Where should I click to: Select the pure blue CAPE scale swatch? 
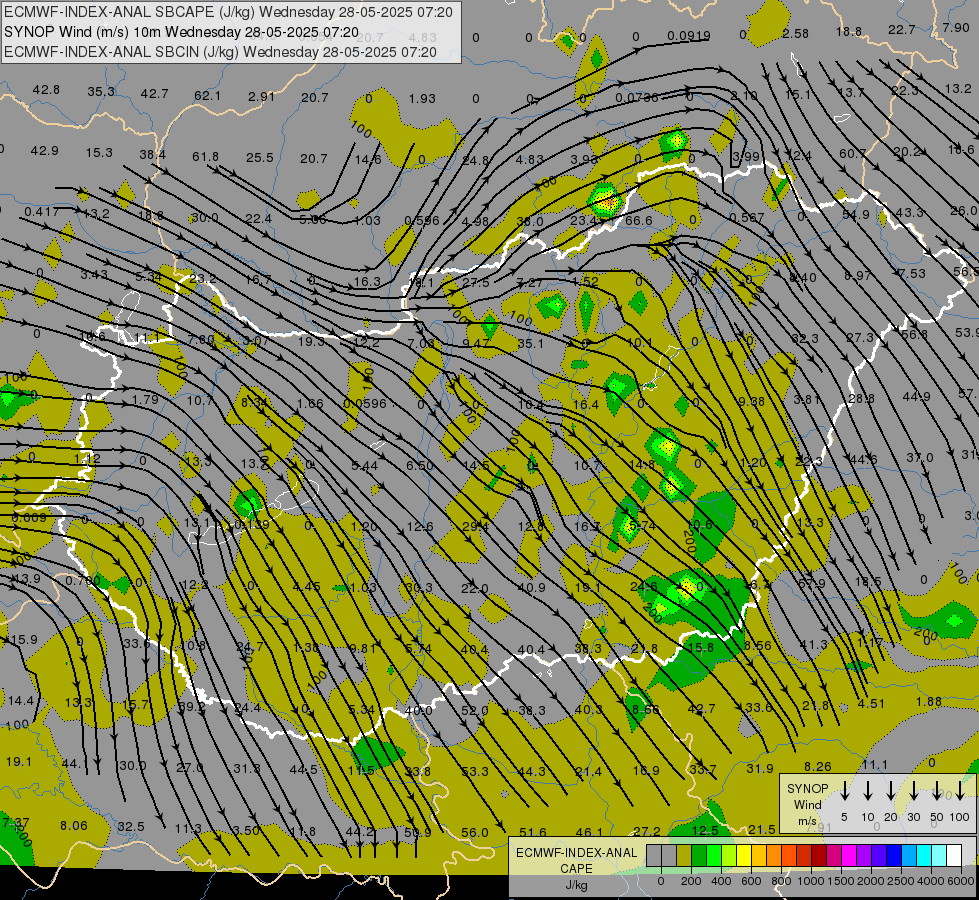[x=893, y=855]
